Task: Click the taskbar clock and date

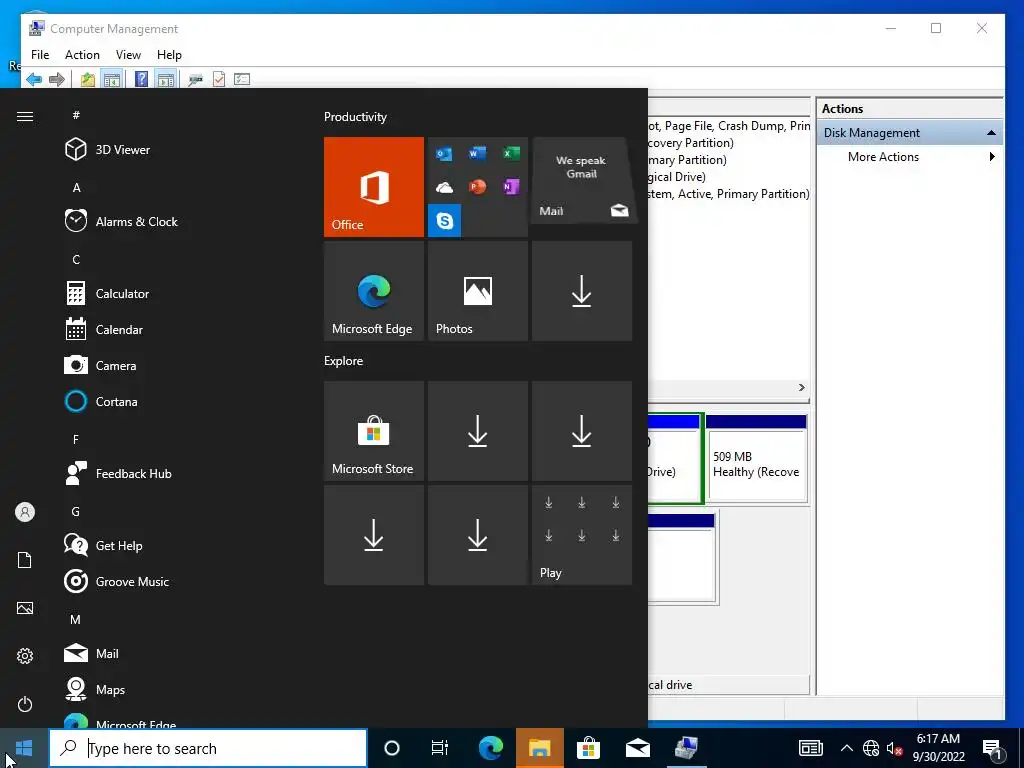Action: click(x=938, y=748)
